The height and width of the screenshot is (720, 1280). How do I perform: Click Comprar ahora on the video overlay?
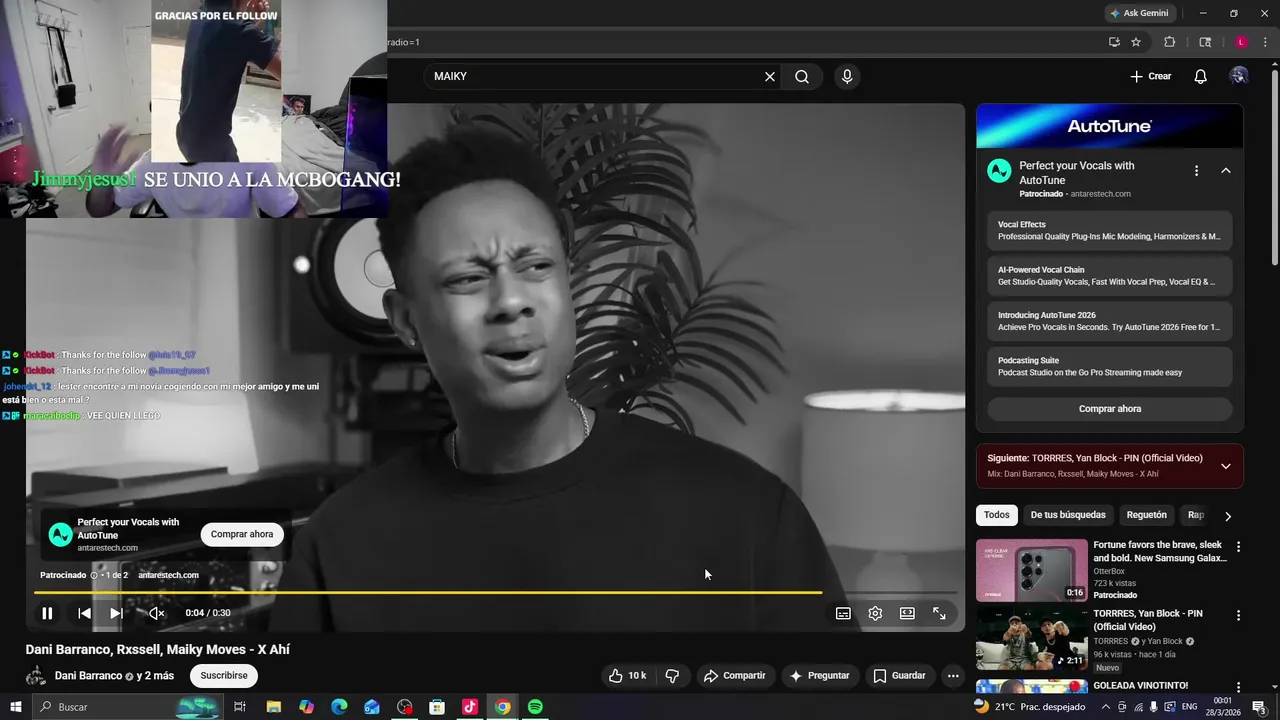click(242, 534)
